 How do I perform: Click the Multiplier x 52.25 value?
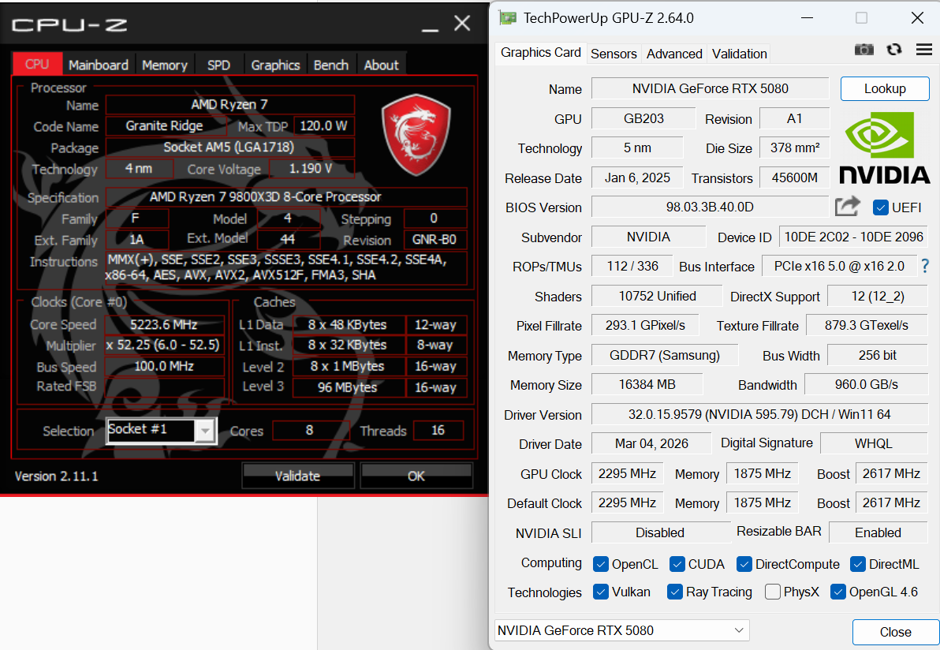coord(165,345)
